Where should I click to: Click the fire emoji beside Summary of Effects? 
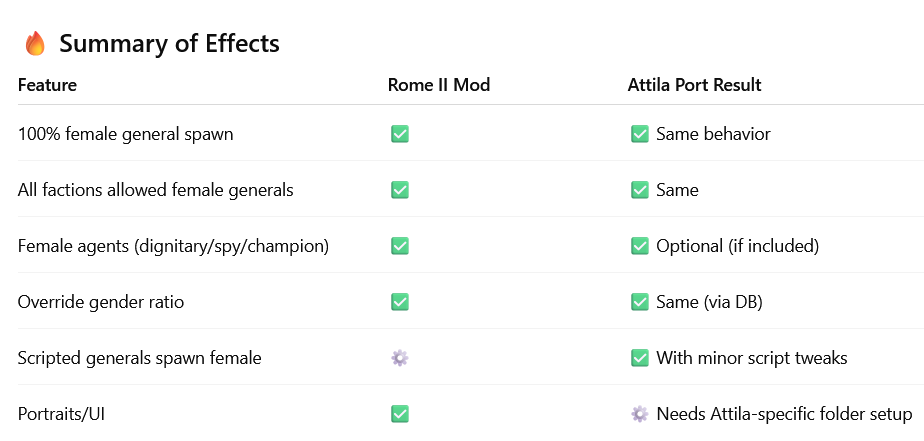(35, 43)
